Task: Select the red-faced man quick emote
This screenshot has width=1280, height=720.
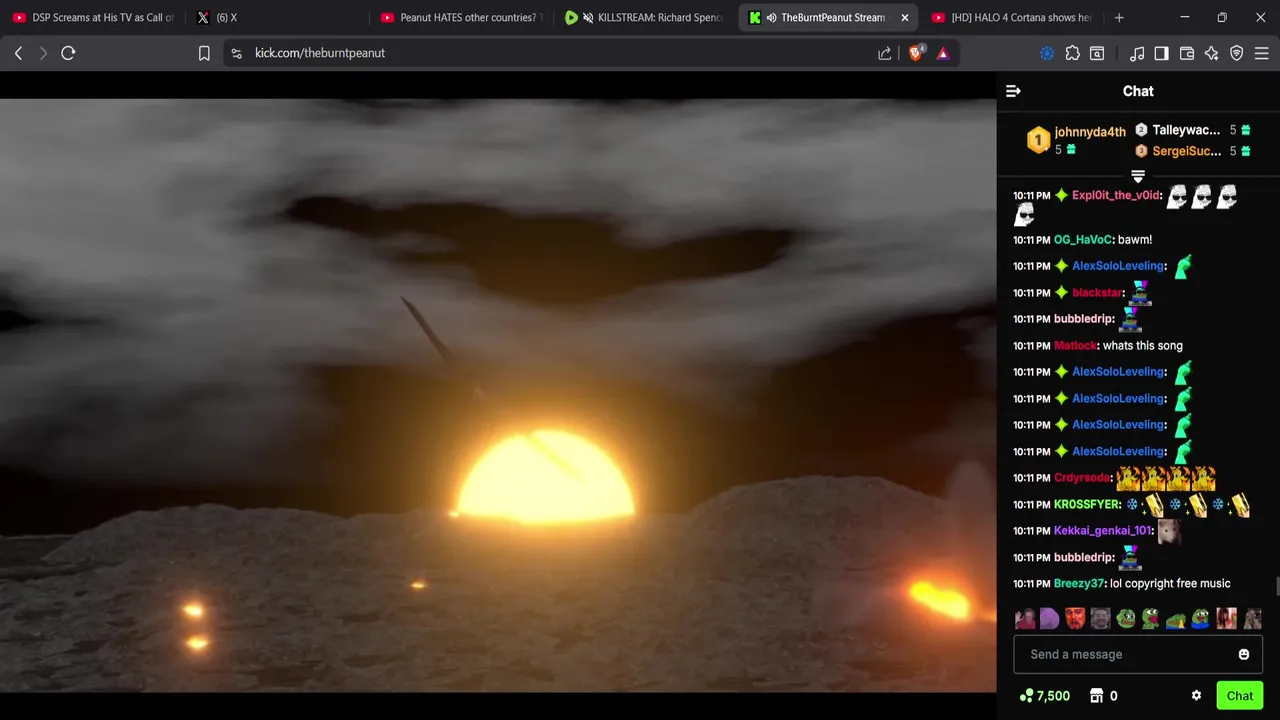Action: (x=1075, y=619)
